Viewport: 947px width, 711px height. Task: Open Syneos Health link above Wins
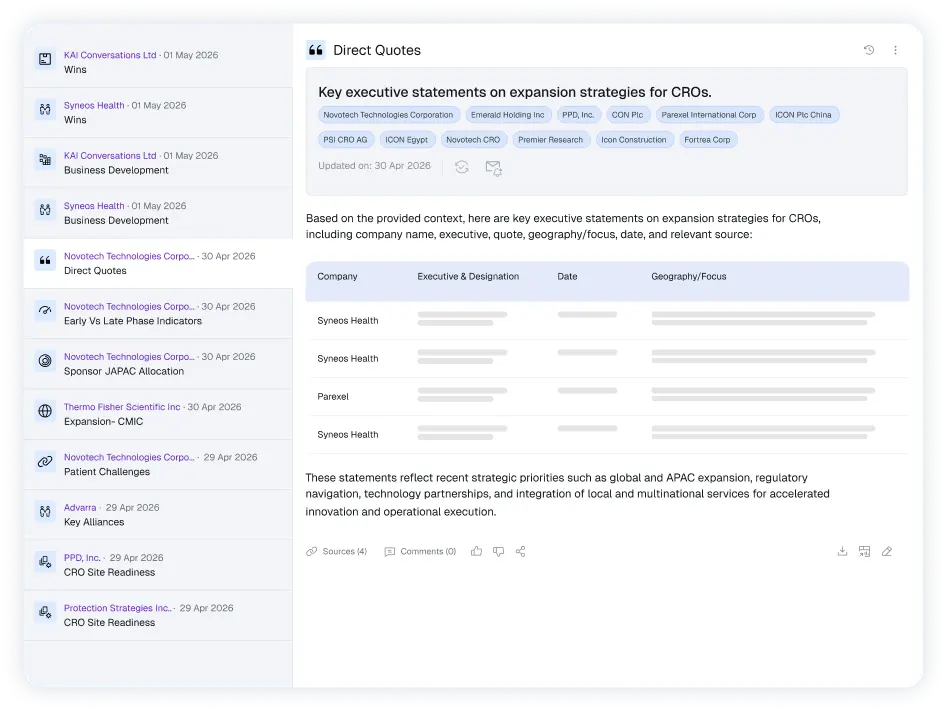click(94, 105)
